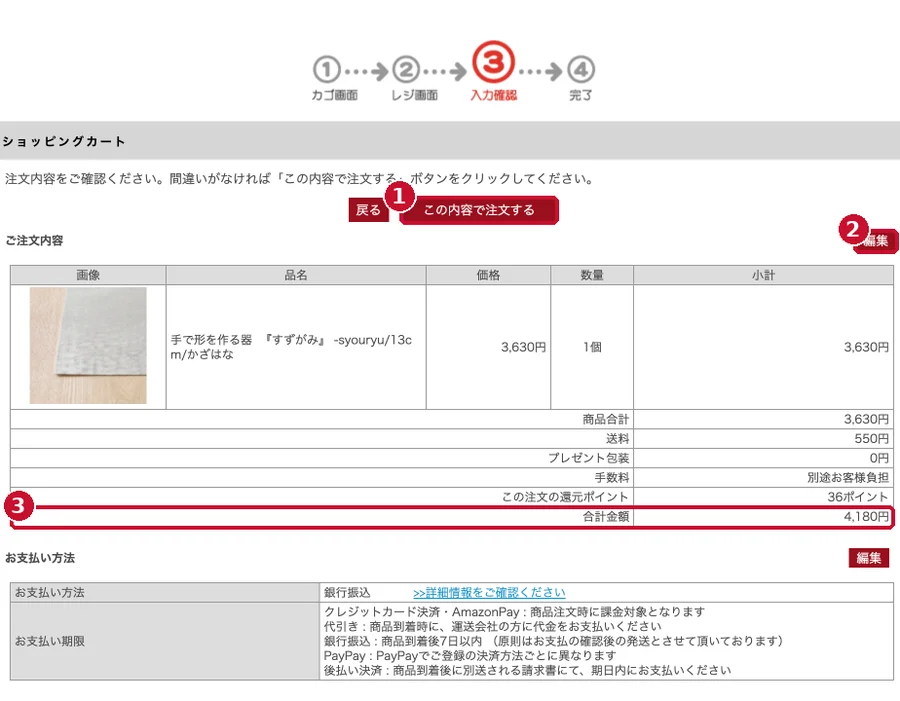This screenshot has width=900, height=701.
Task: Click the ショッピングカート header
Action: pos(64,141)
